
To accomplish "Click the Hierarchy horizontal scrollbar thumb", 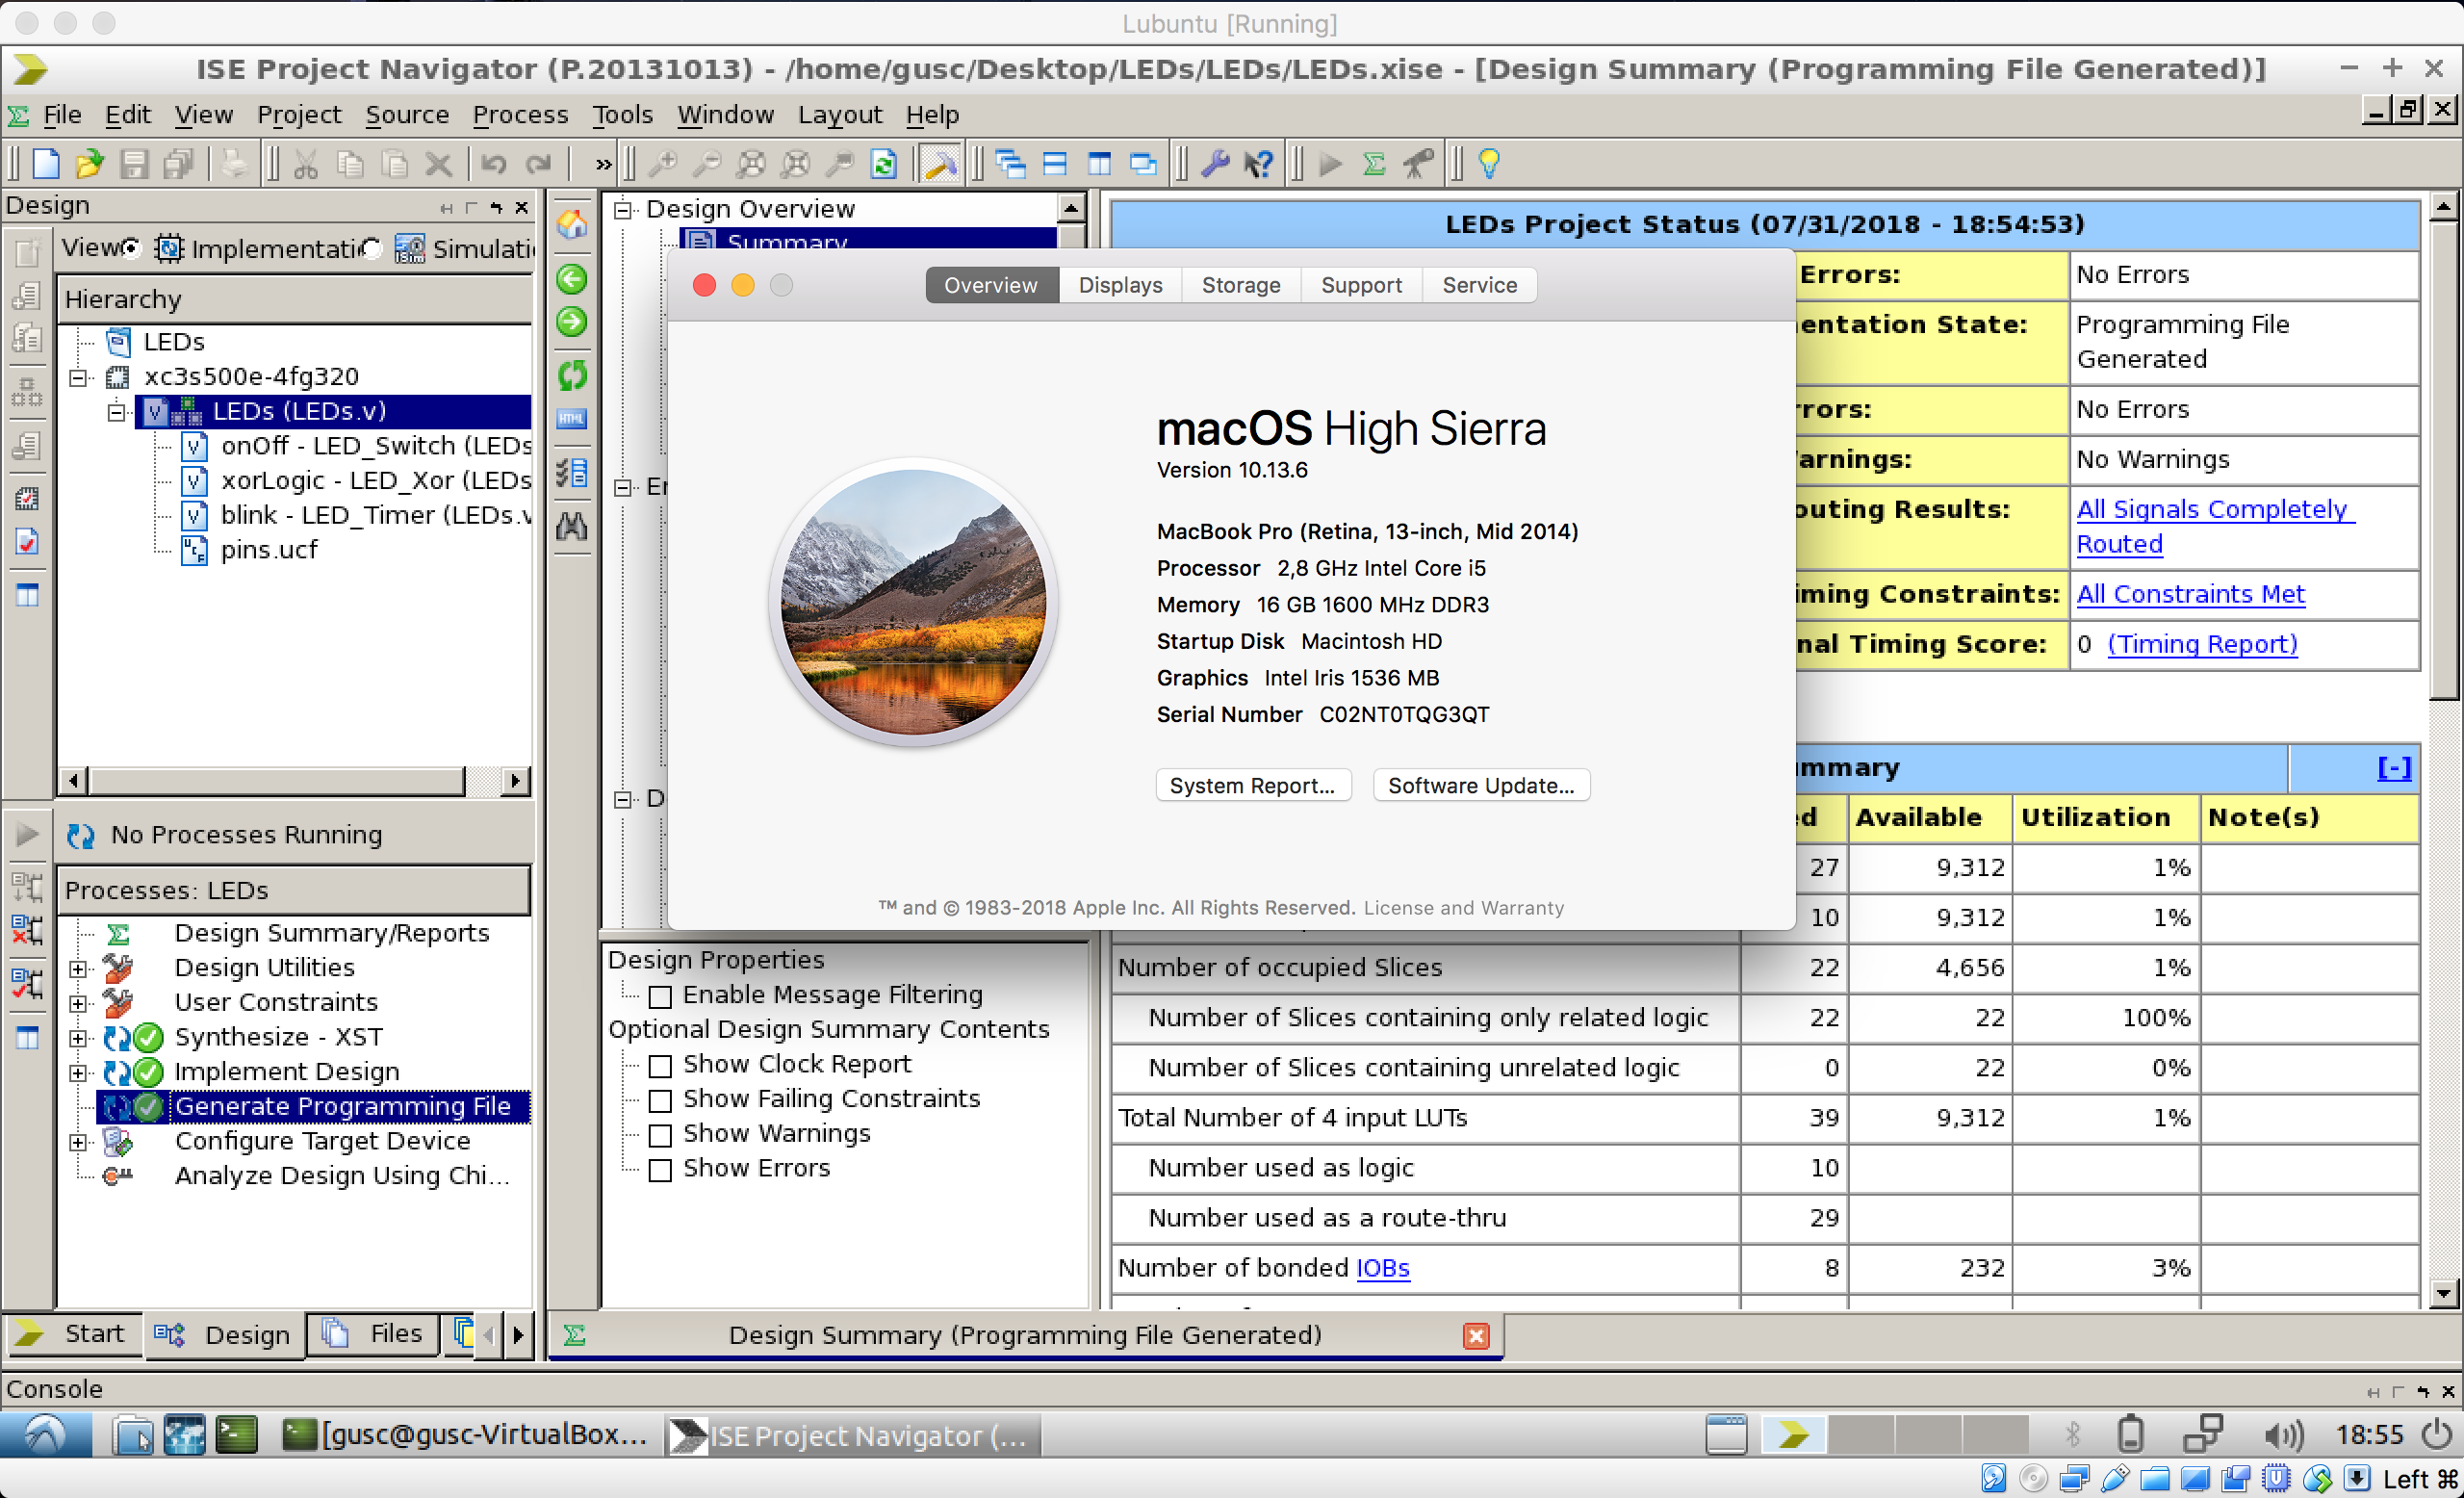I will tap(276, 780).
